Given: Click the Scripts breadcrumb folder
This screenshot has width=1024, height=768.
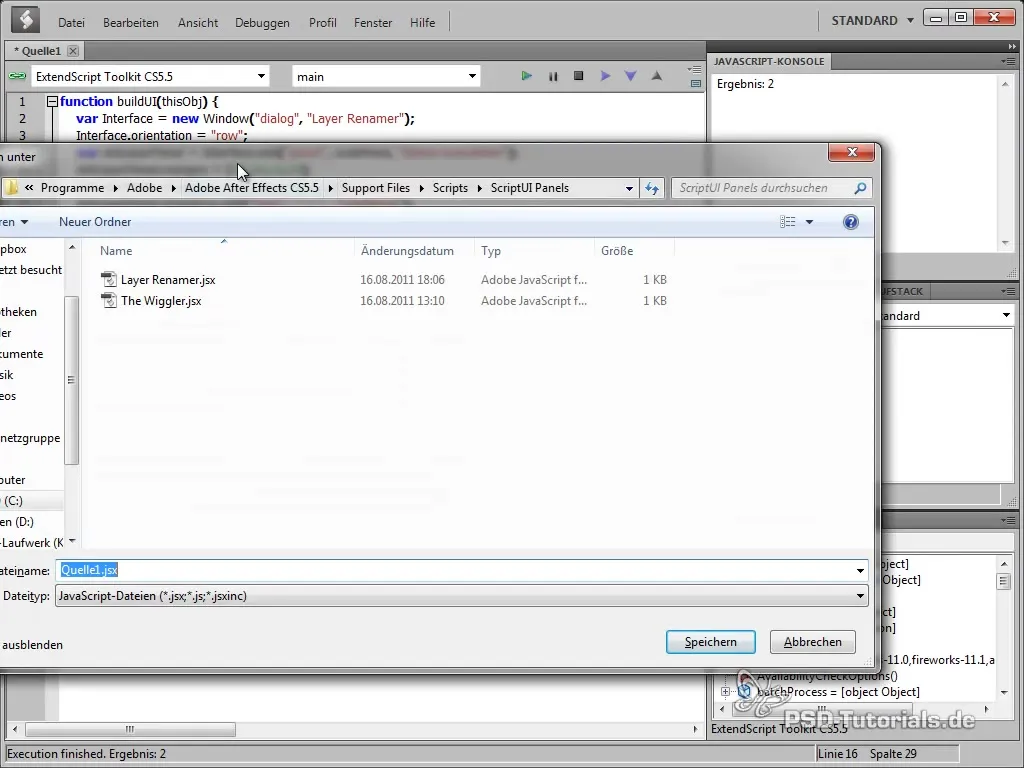Looking at the screenshot, I should 450,188.
